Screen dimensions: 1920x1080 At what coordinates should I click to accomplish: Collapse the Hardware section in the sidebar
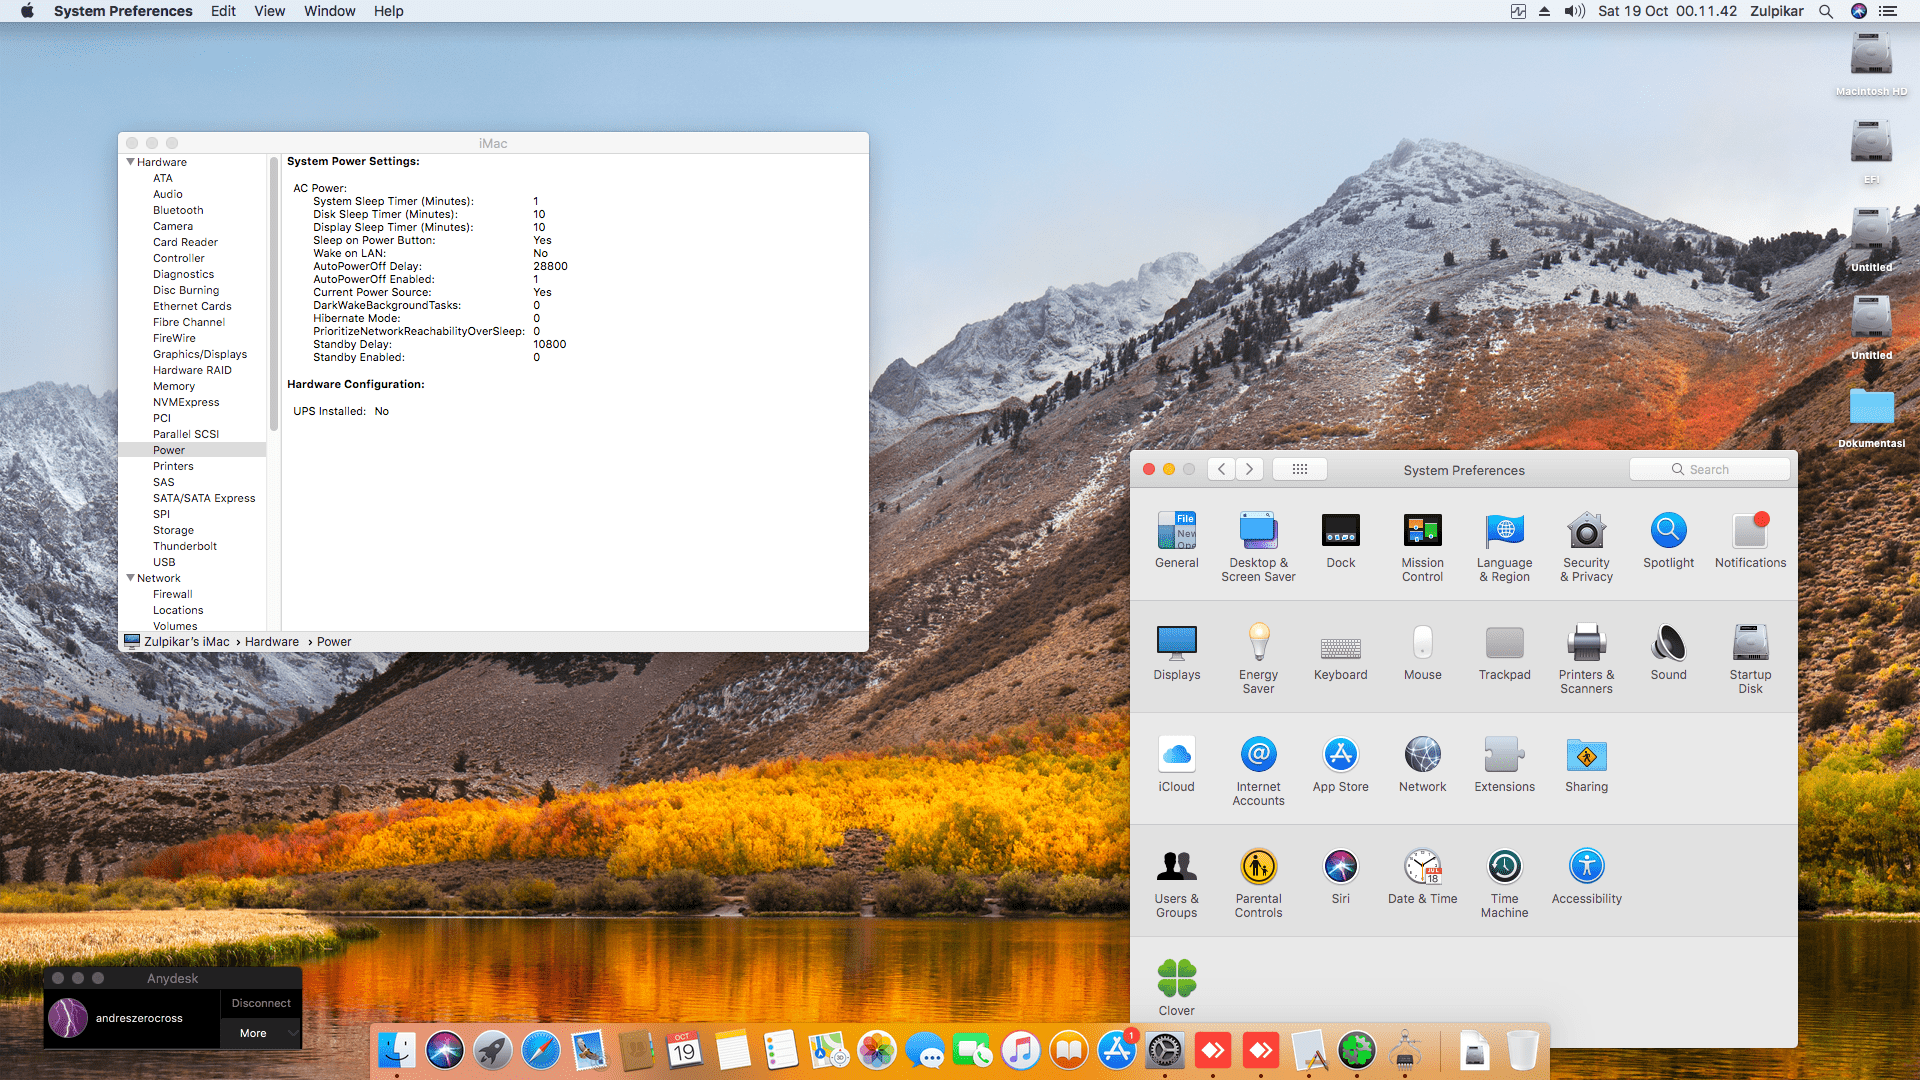131,161
